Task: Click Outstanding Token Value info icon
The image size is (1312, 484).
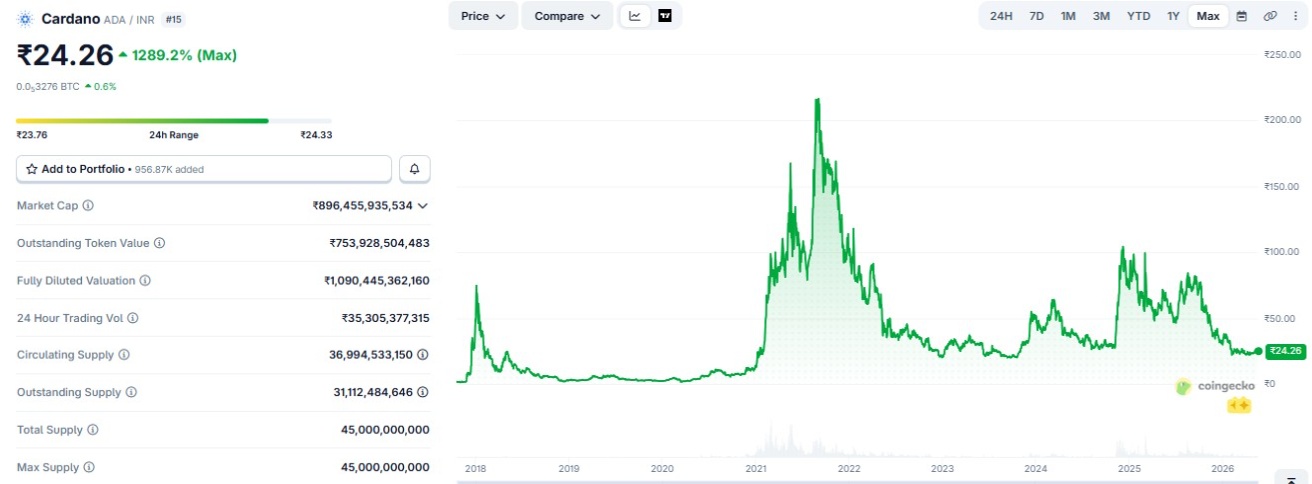Action: click(x=159, y=243)
